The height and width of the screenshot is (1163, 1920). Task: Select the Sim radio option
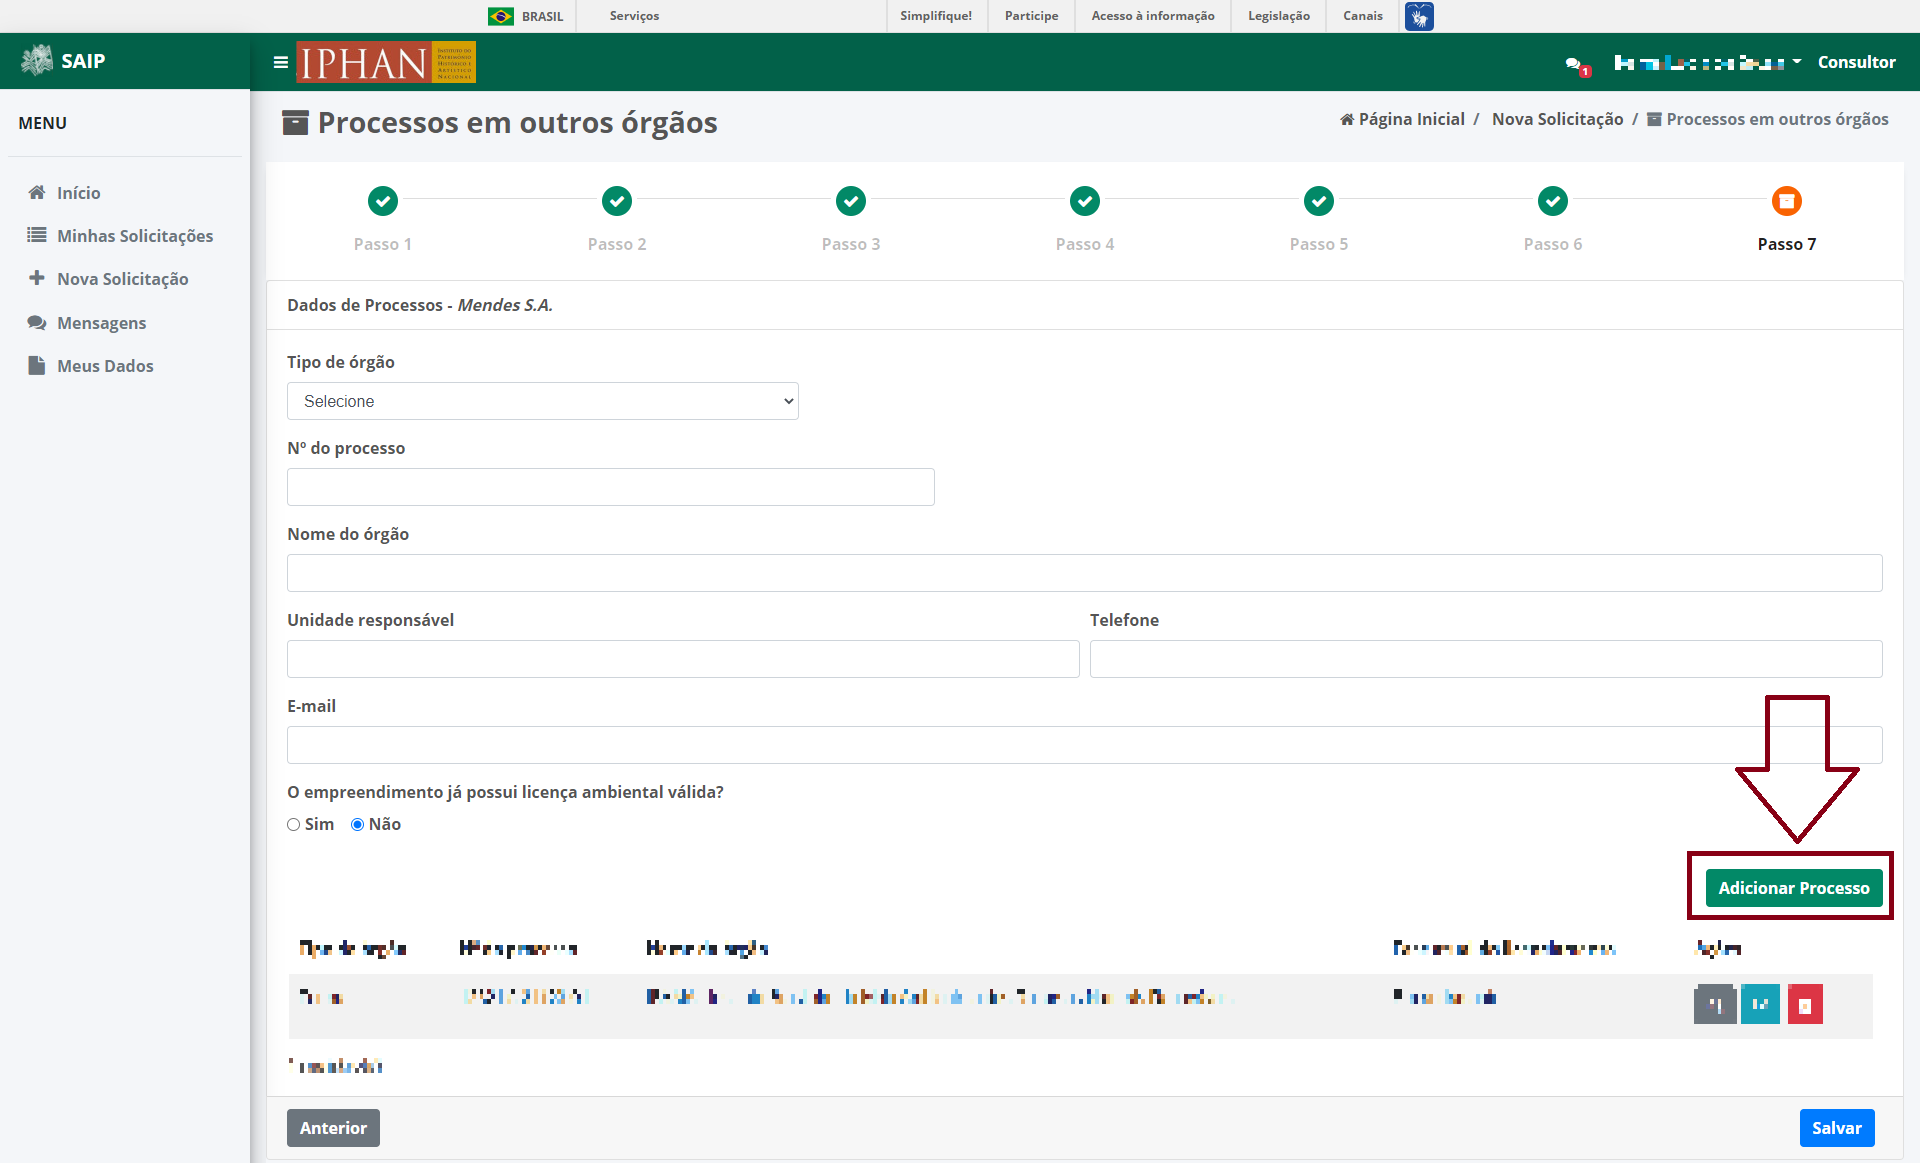[x=294, y=825]
